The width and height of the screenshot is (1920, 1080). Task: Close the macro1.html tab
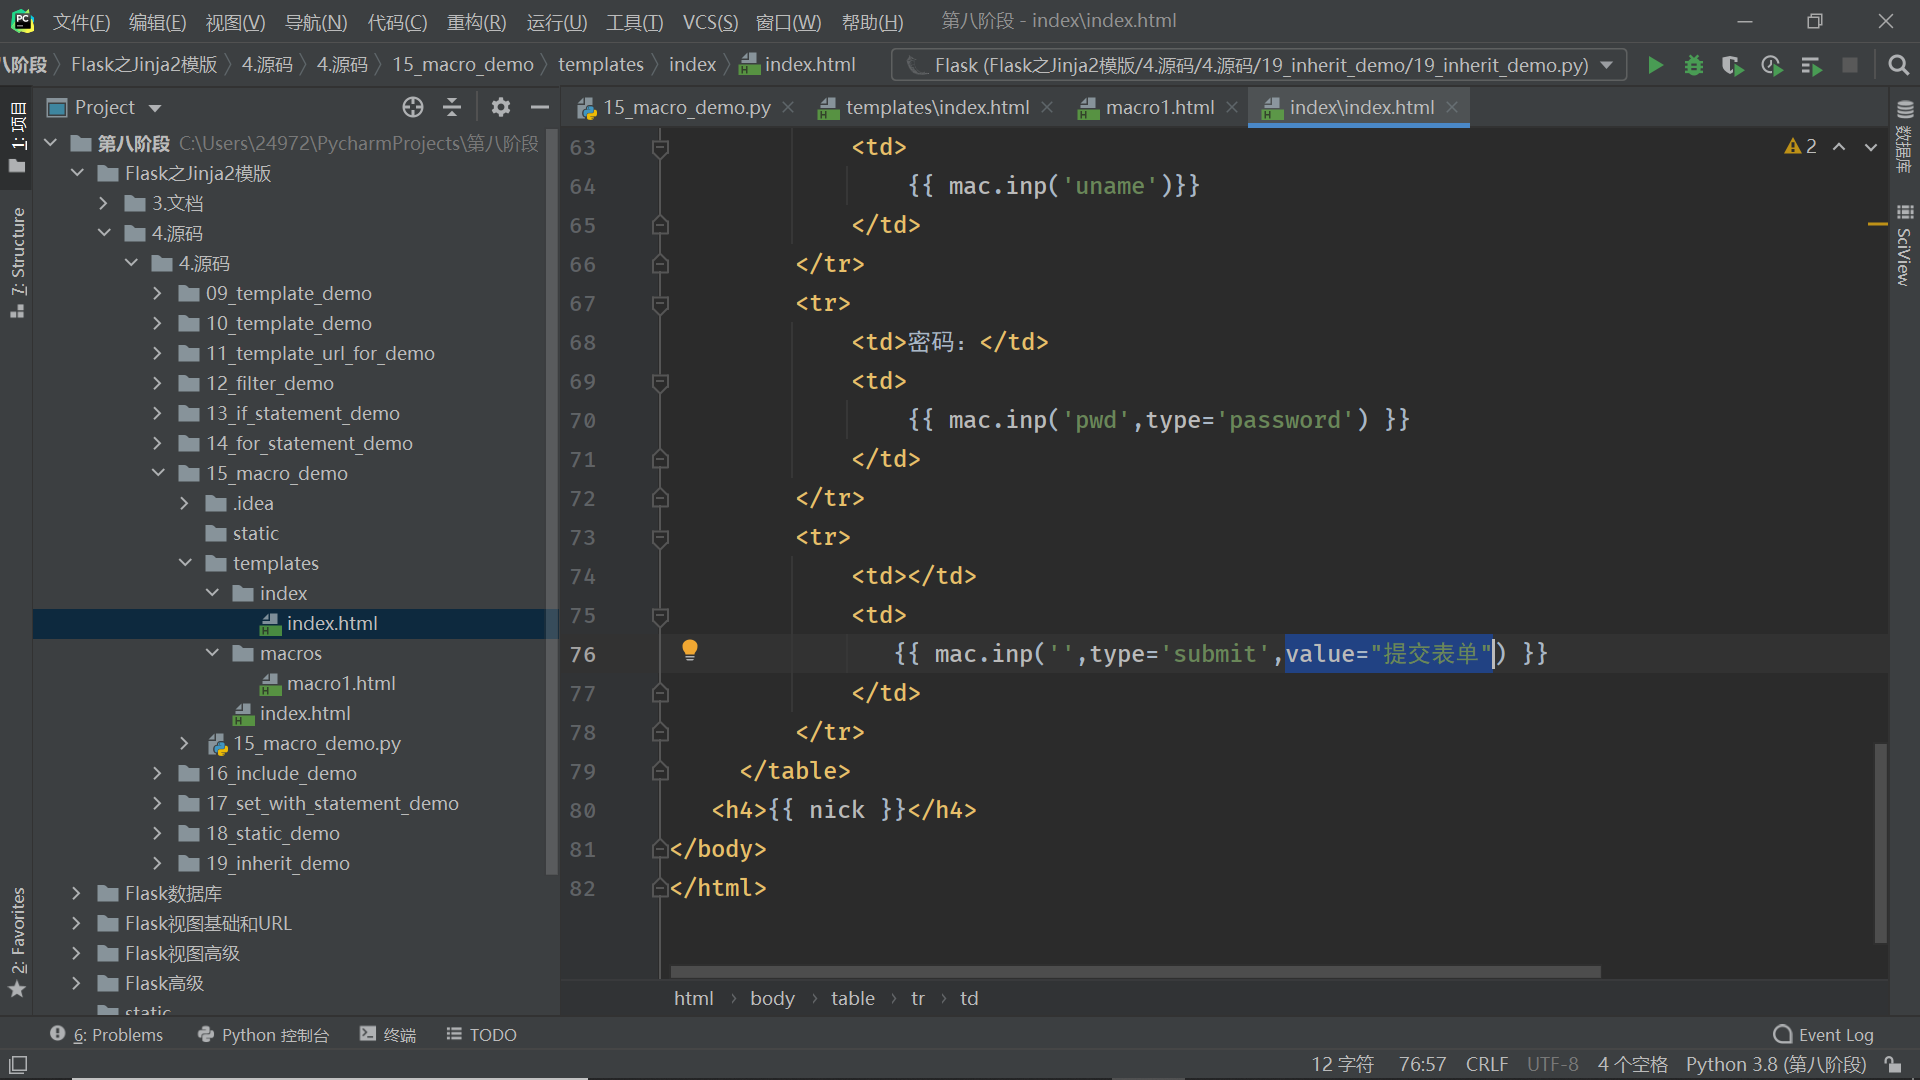(1232, 107)
